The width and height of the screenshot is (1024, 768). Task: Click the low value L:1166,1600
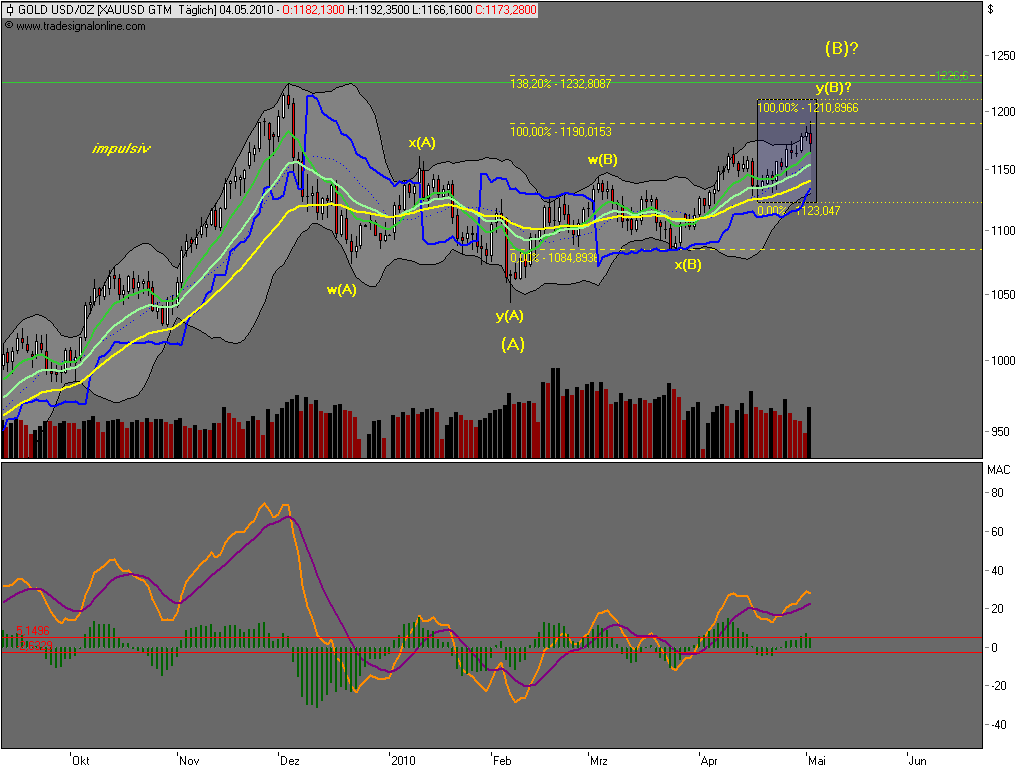pos(441,10)
